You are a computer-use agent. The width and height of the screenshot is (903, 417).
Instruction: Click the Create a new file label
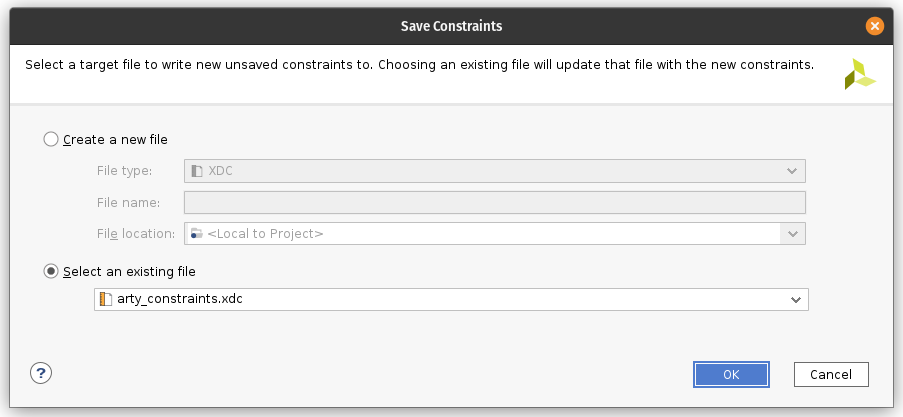coord(115,139)
